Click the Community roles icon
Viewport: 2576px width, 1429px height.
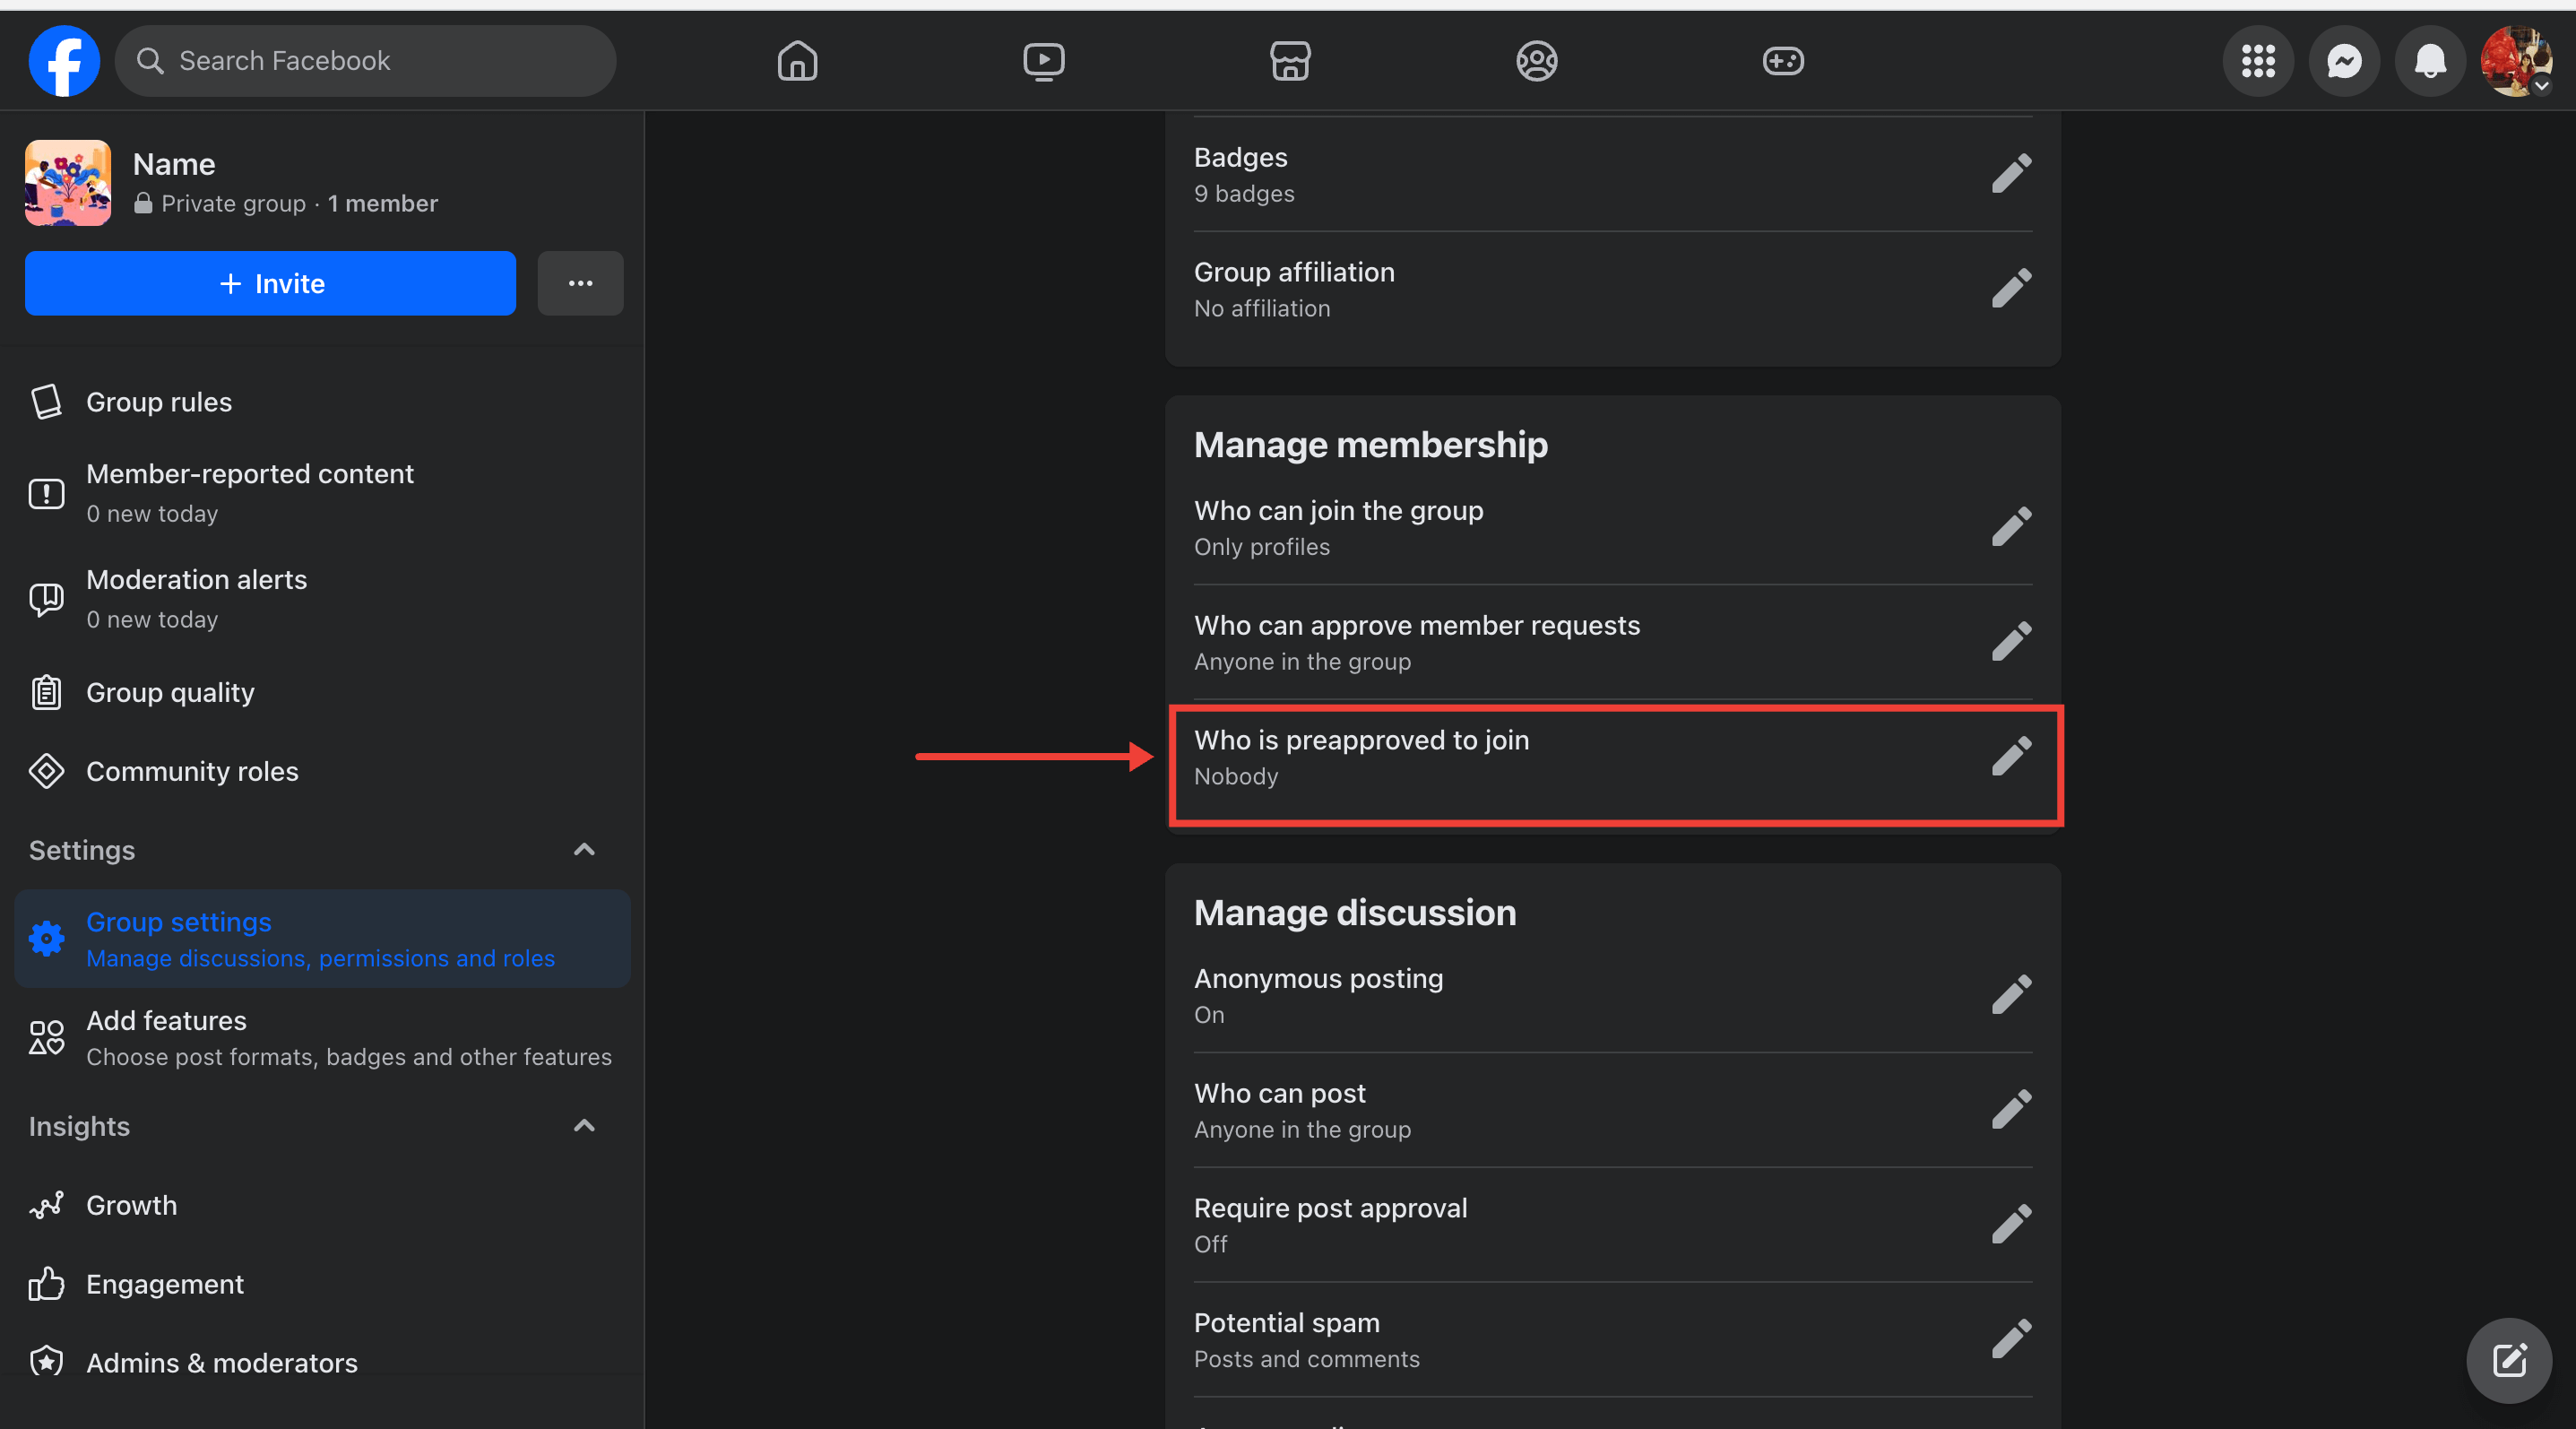[48, 769]
